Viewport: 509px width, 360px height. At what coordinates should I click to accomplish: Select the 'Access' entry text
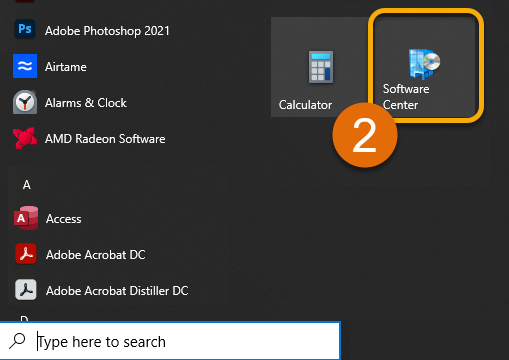(x=63, y=219)
